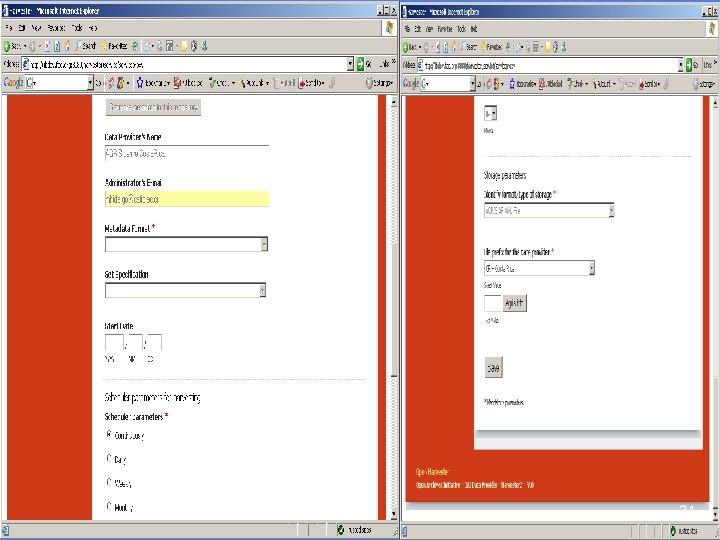Open Google toolbar Settings in left window
This screenshot has height=540, width=720.
coord(379,83)
